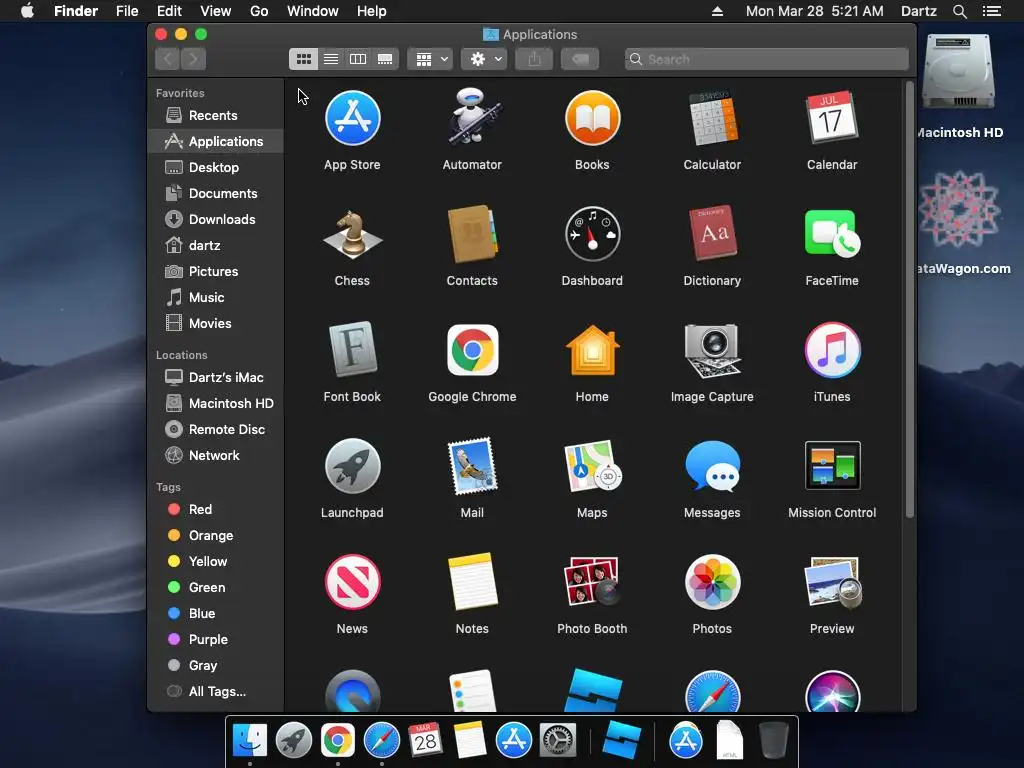
Task: Click the Edit Tags toolbar button
Action: tap(580, 59)
